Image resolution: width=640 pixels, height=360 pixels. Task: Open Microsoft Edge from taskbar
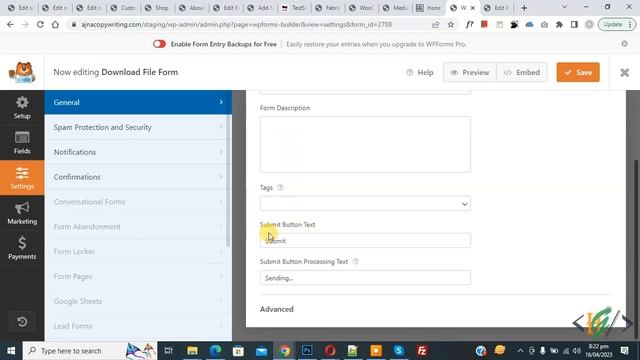(216, 351)
